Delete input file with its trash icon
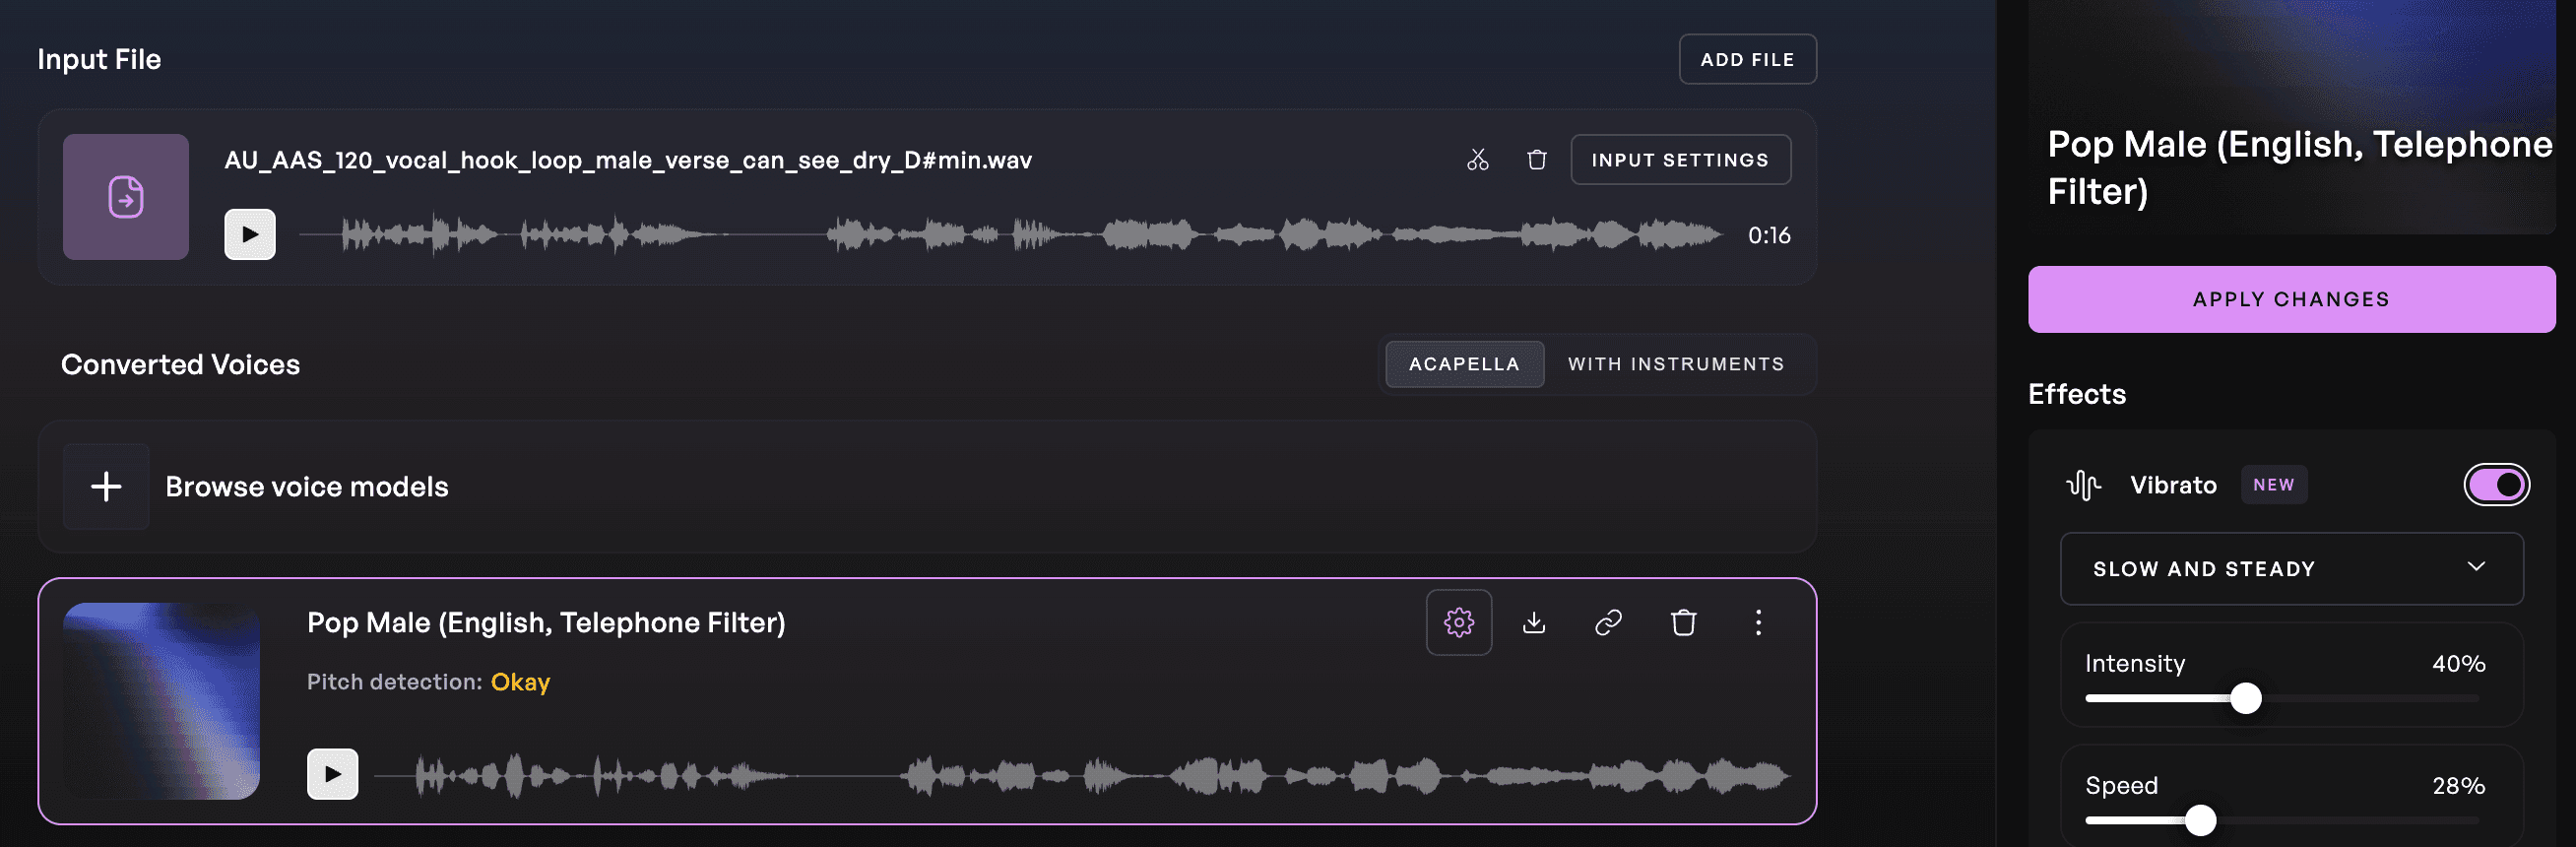2576x847 pixels. point(1537,160)
